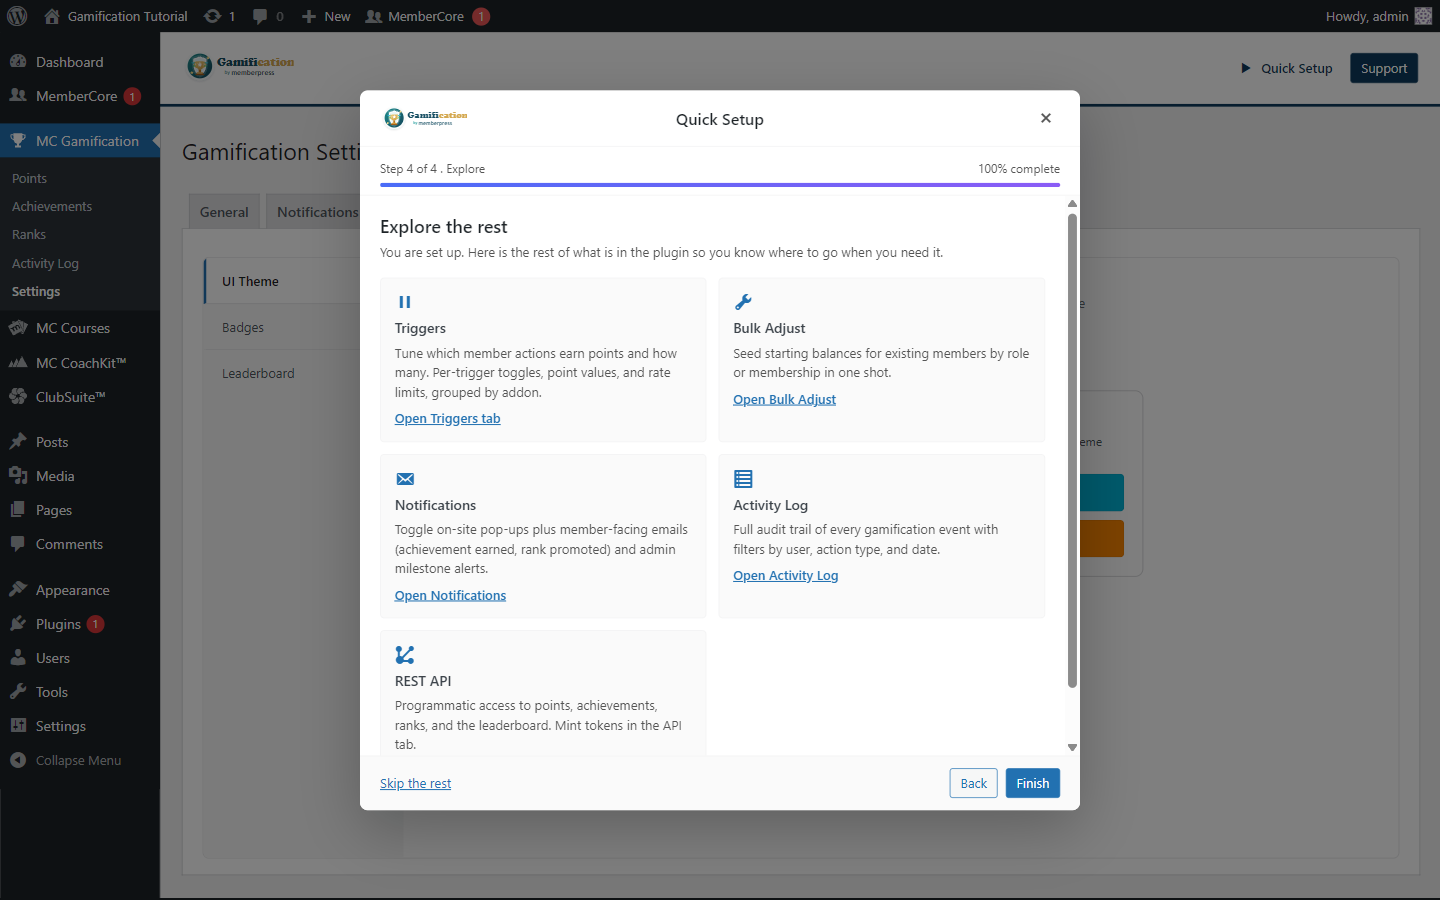Click the ClubSuite sidebar icon
Viewport: 1440px width, 900px height.
18,397
